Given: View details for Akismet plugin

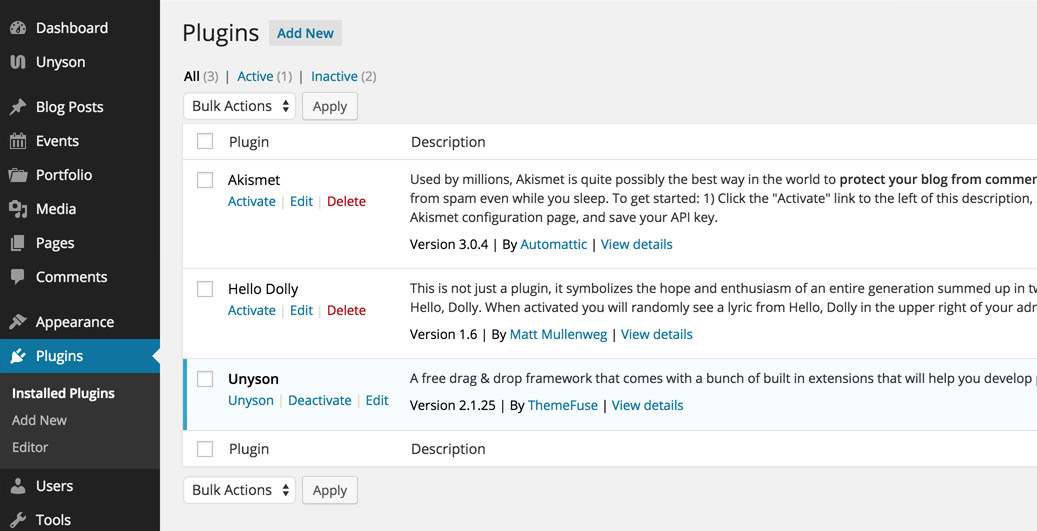Looking at the screenshot, I should (x=637, y=245).
